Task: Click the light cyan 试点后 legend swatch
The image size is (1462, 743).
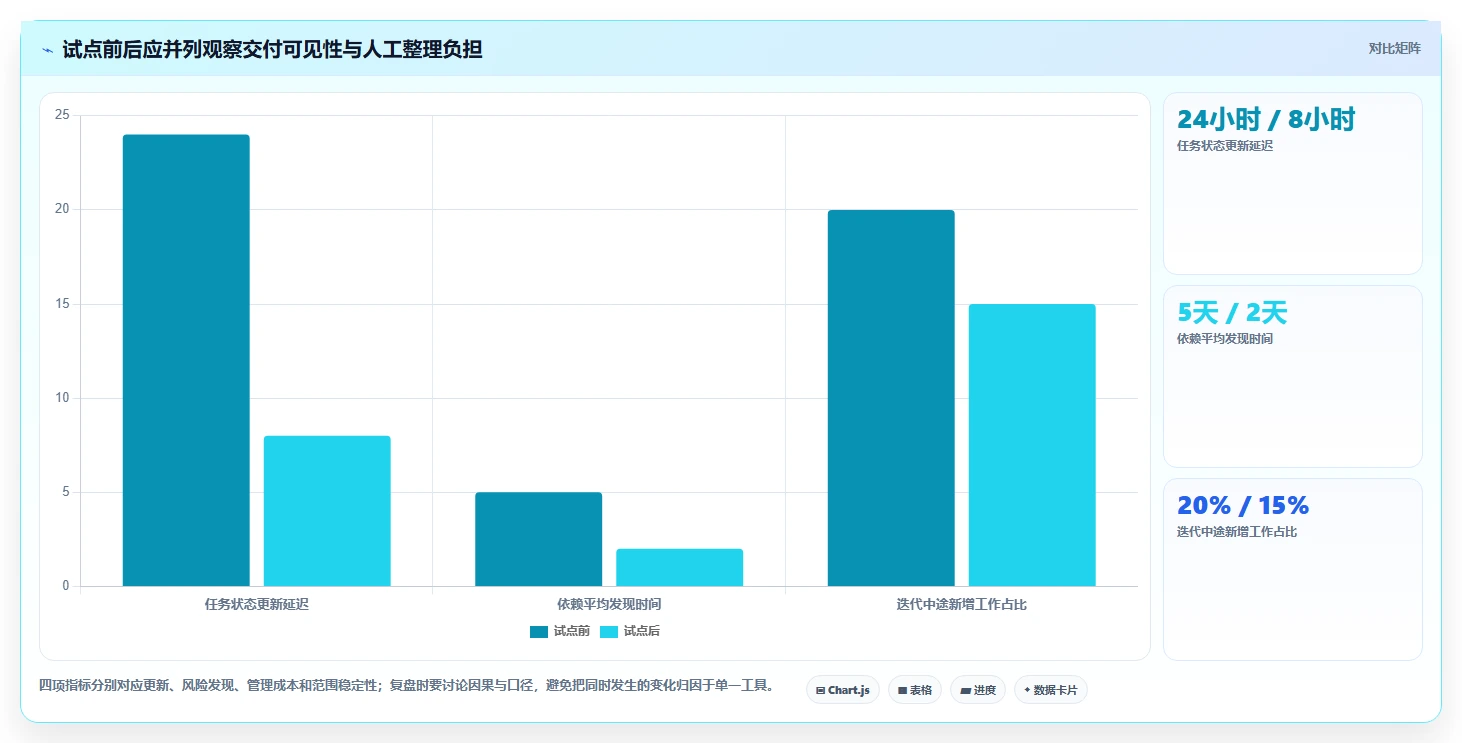Action: [609, 631]
